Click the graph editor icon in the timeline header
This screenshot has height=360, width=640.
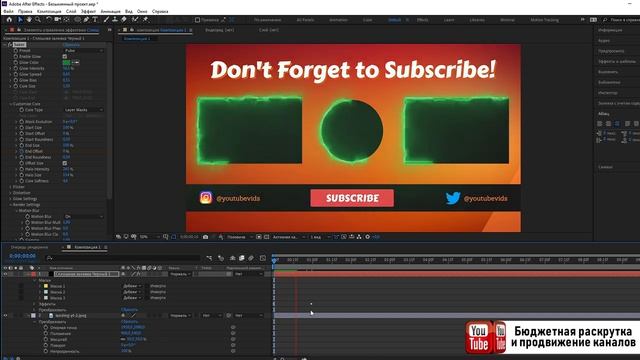click(263, 258)
